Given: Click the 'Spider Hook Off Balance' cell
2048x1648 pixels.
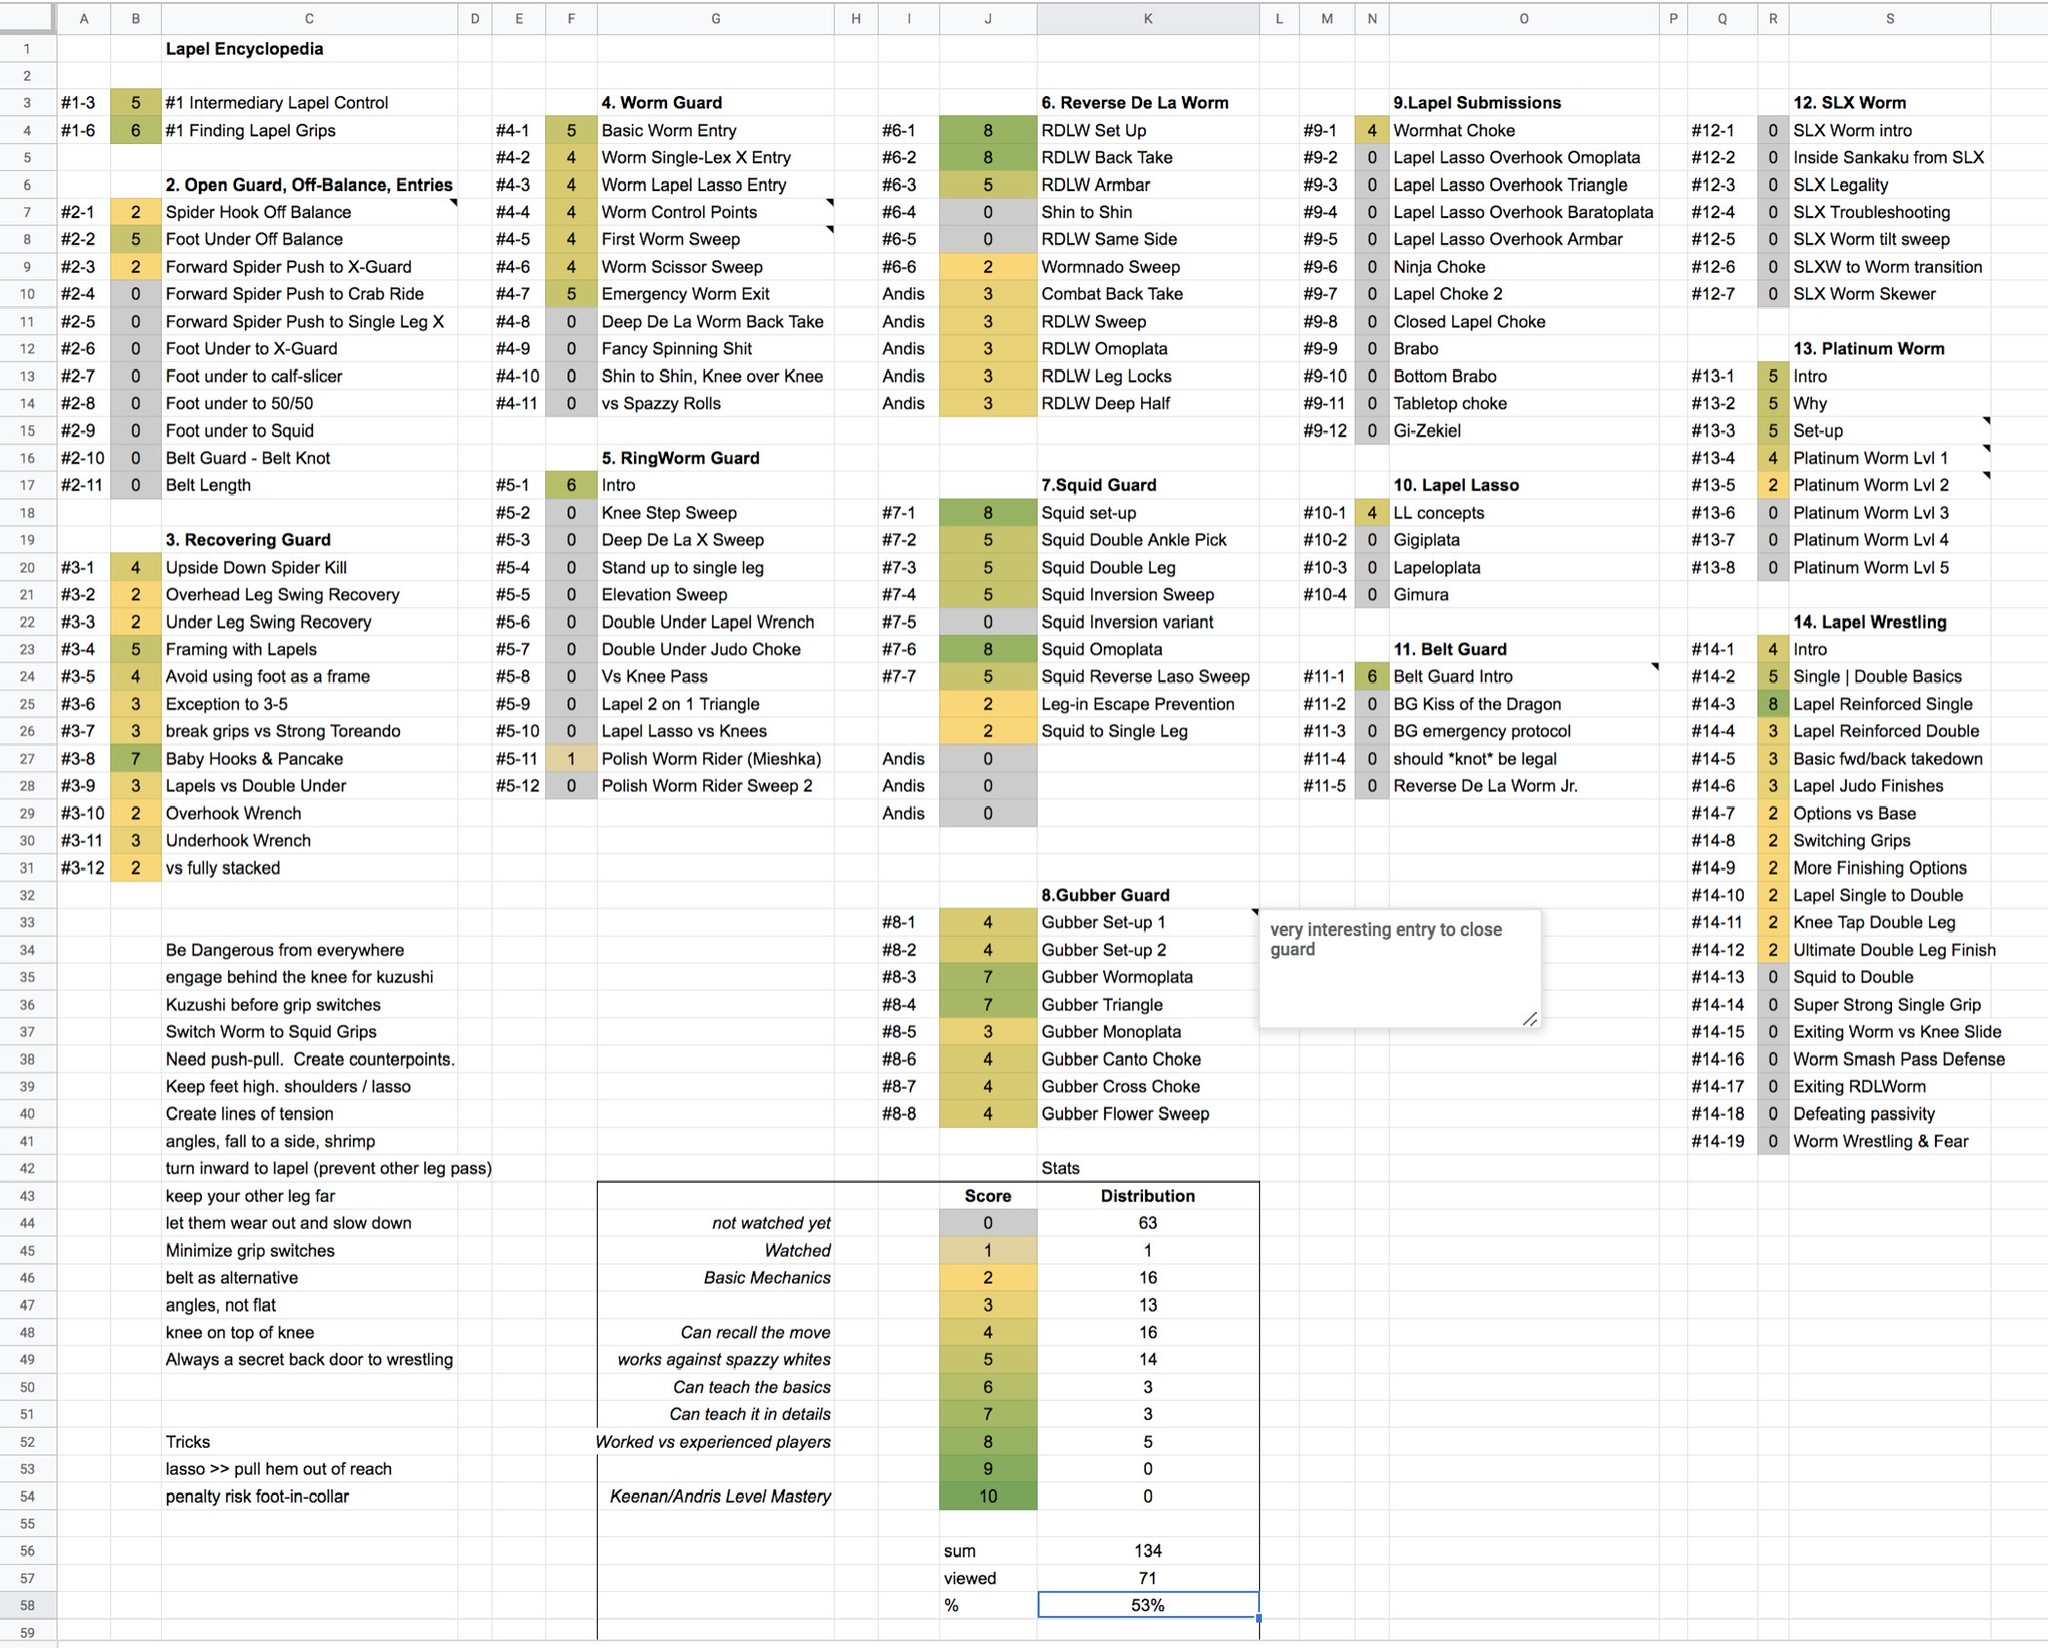Looking at the screenshot, I should [x=258, y=212].
